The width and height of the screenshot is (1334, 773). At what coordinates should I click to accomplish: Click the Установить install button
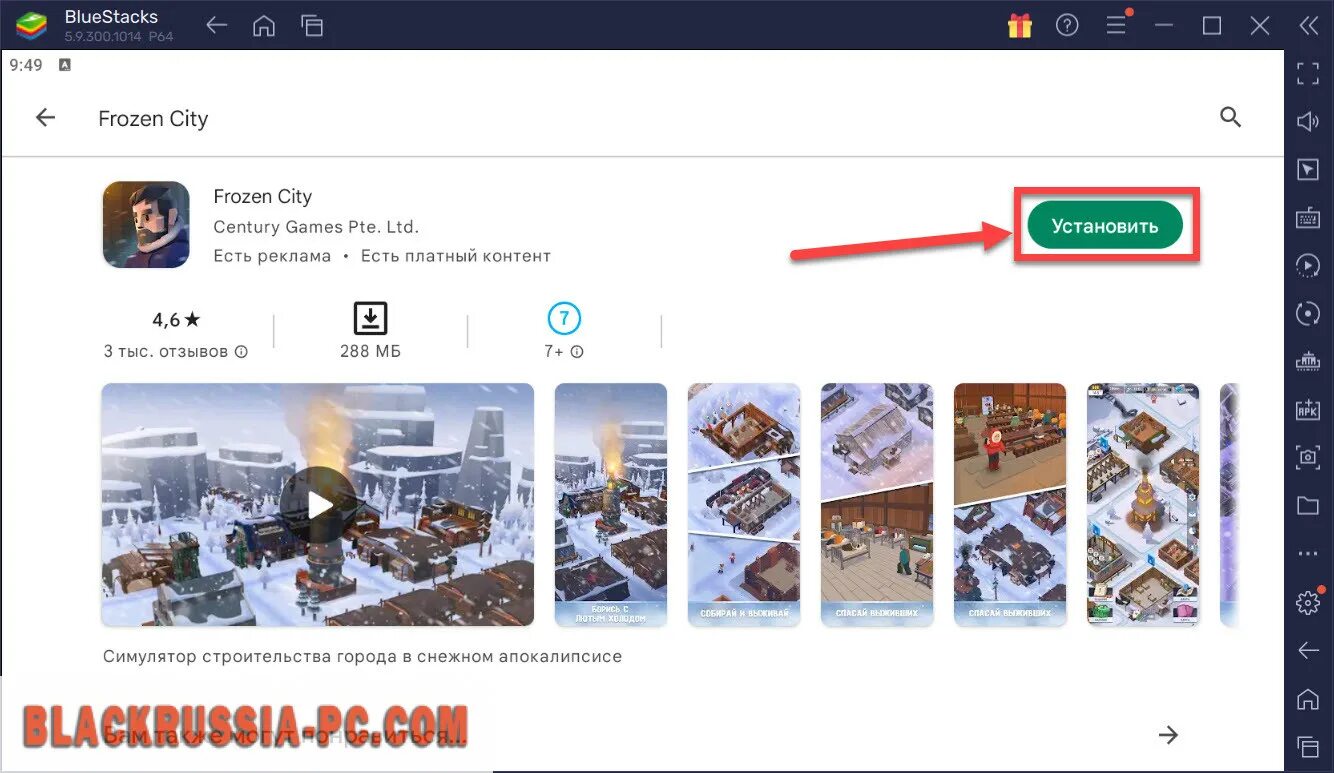(x=1105, y=226)
